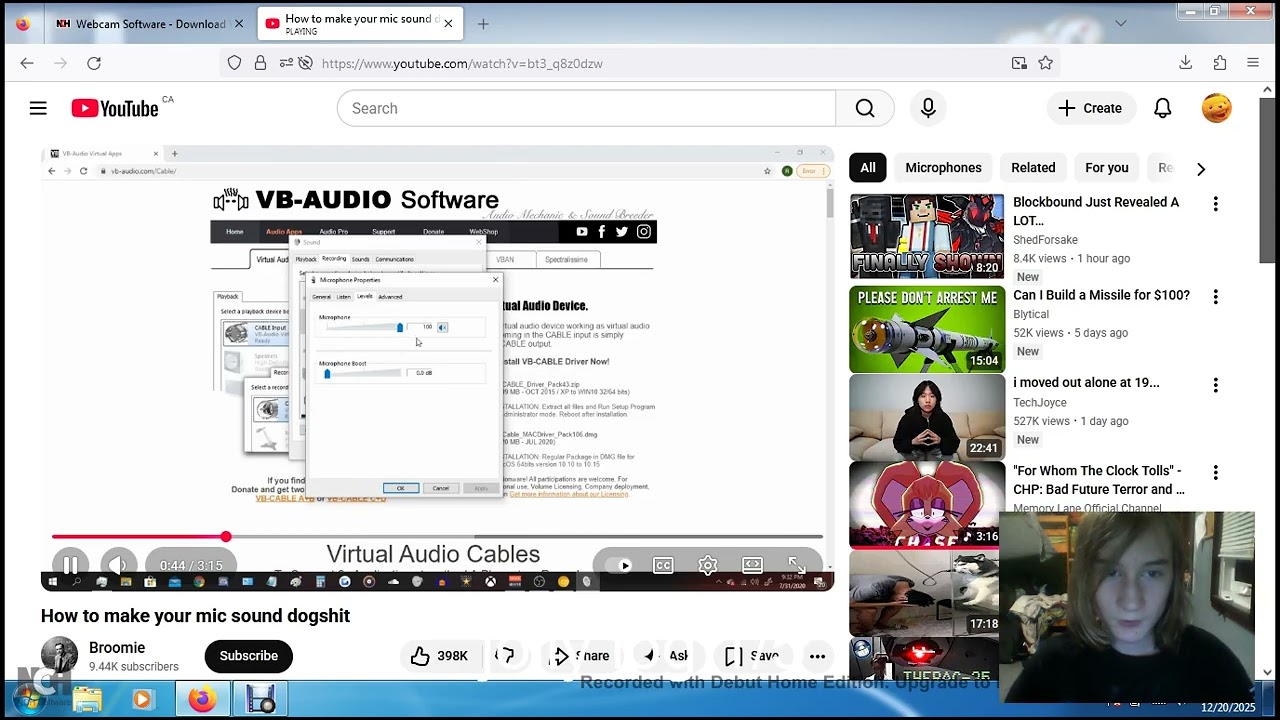Pause the video
1280x720 pixels.
pos(70,566)
